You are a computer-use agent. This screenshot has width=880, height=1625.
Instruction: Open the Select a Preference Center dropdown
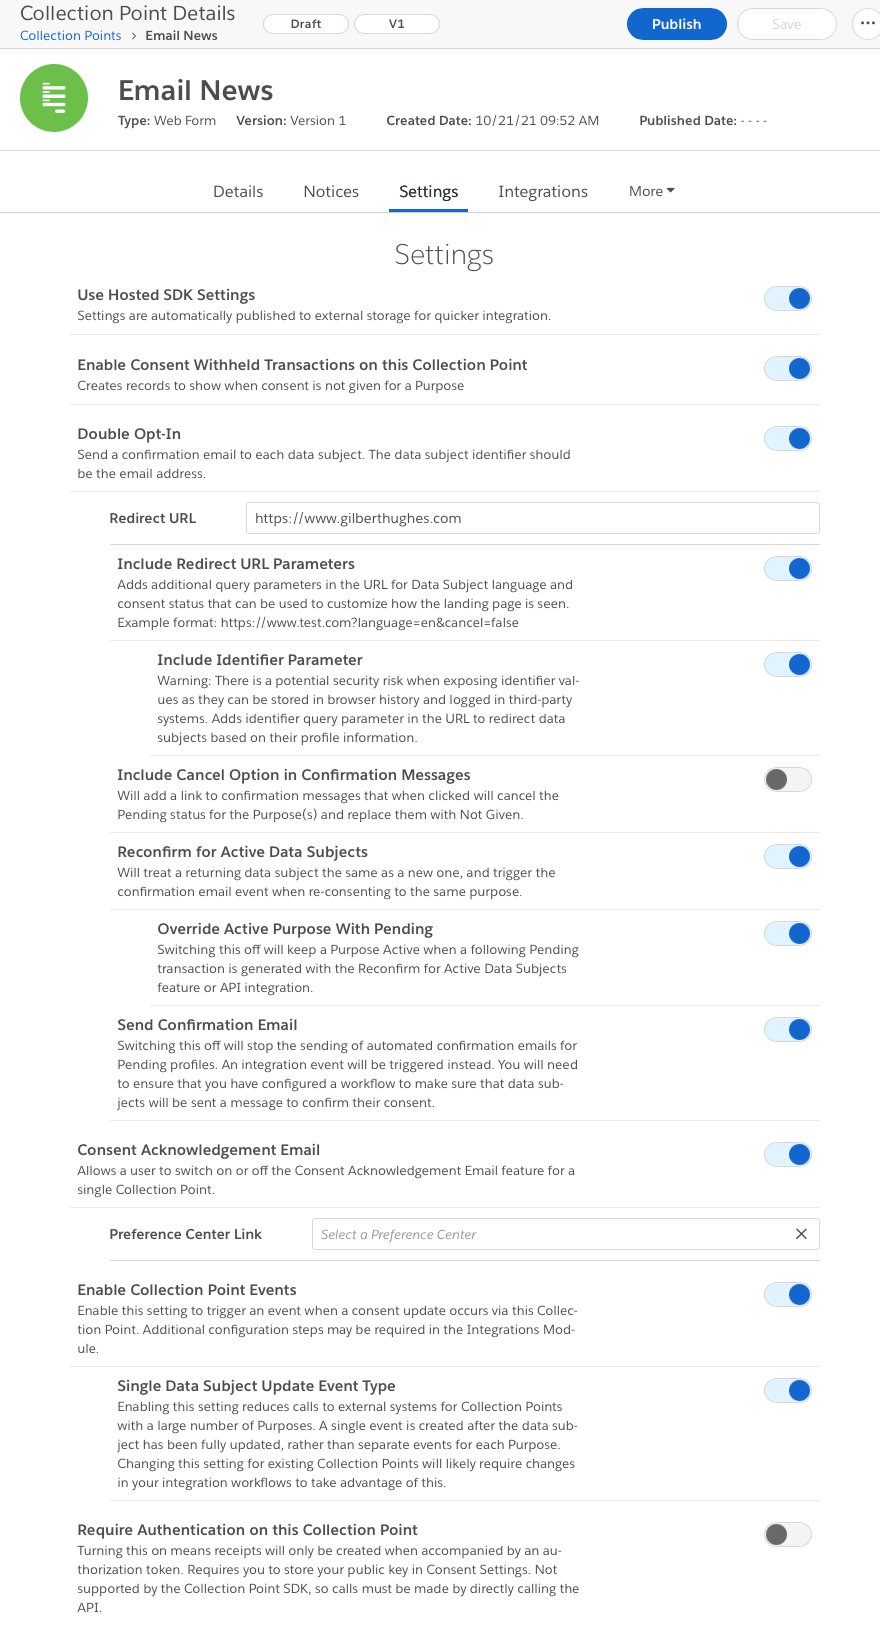pos(553,1234)
